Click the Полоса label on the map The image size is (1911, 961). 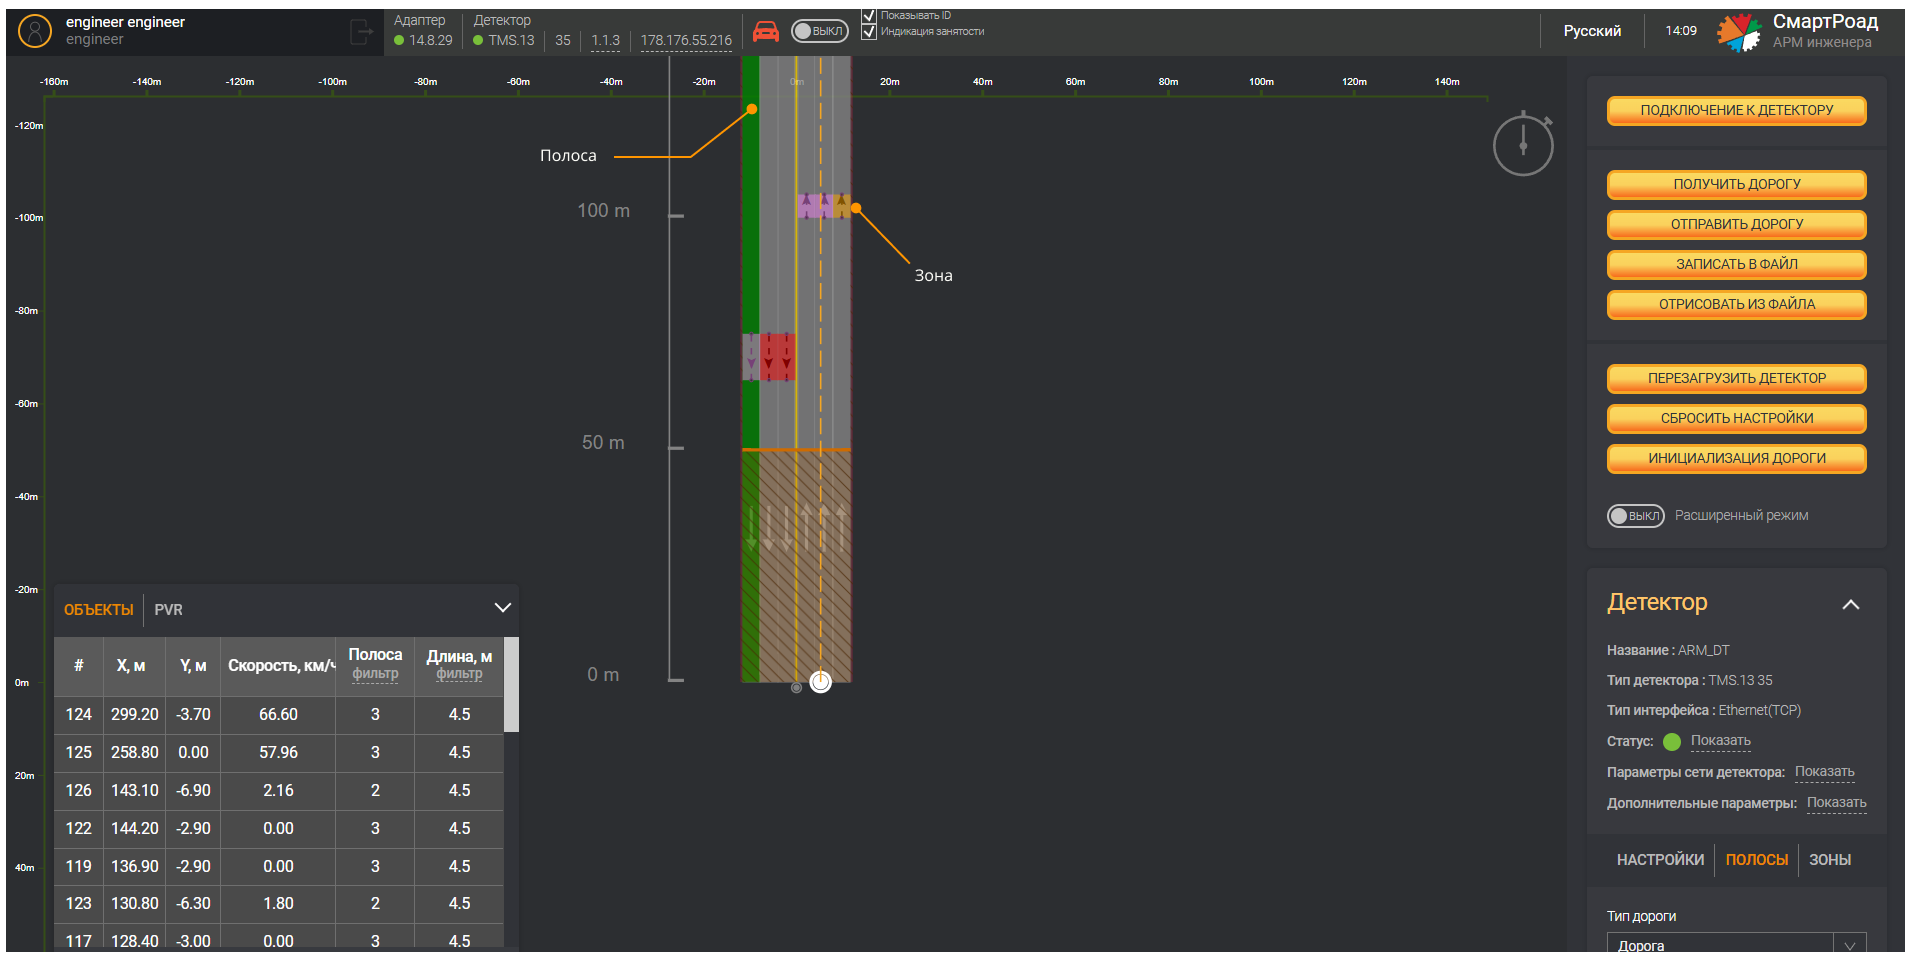(x=568, y=156)
